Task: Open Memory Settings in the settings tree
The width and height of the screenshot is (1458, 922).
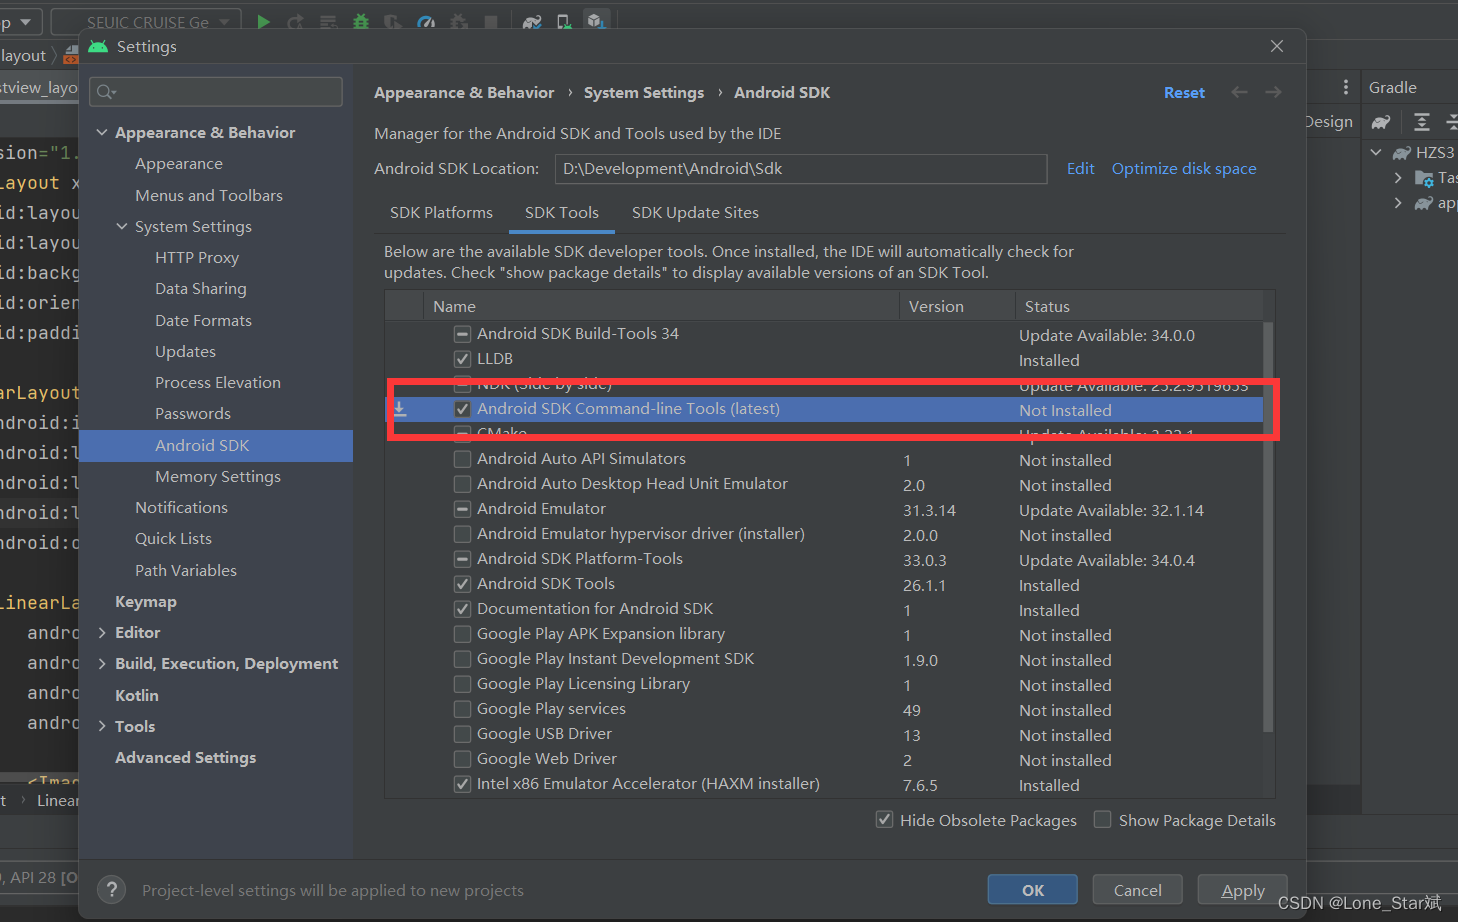Action: pos(218,477)
